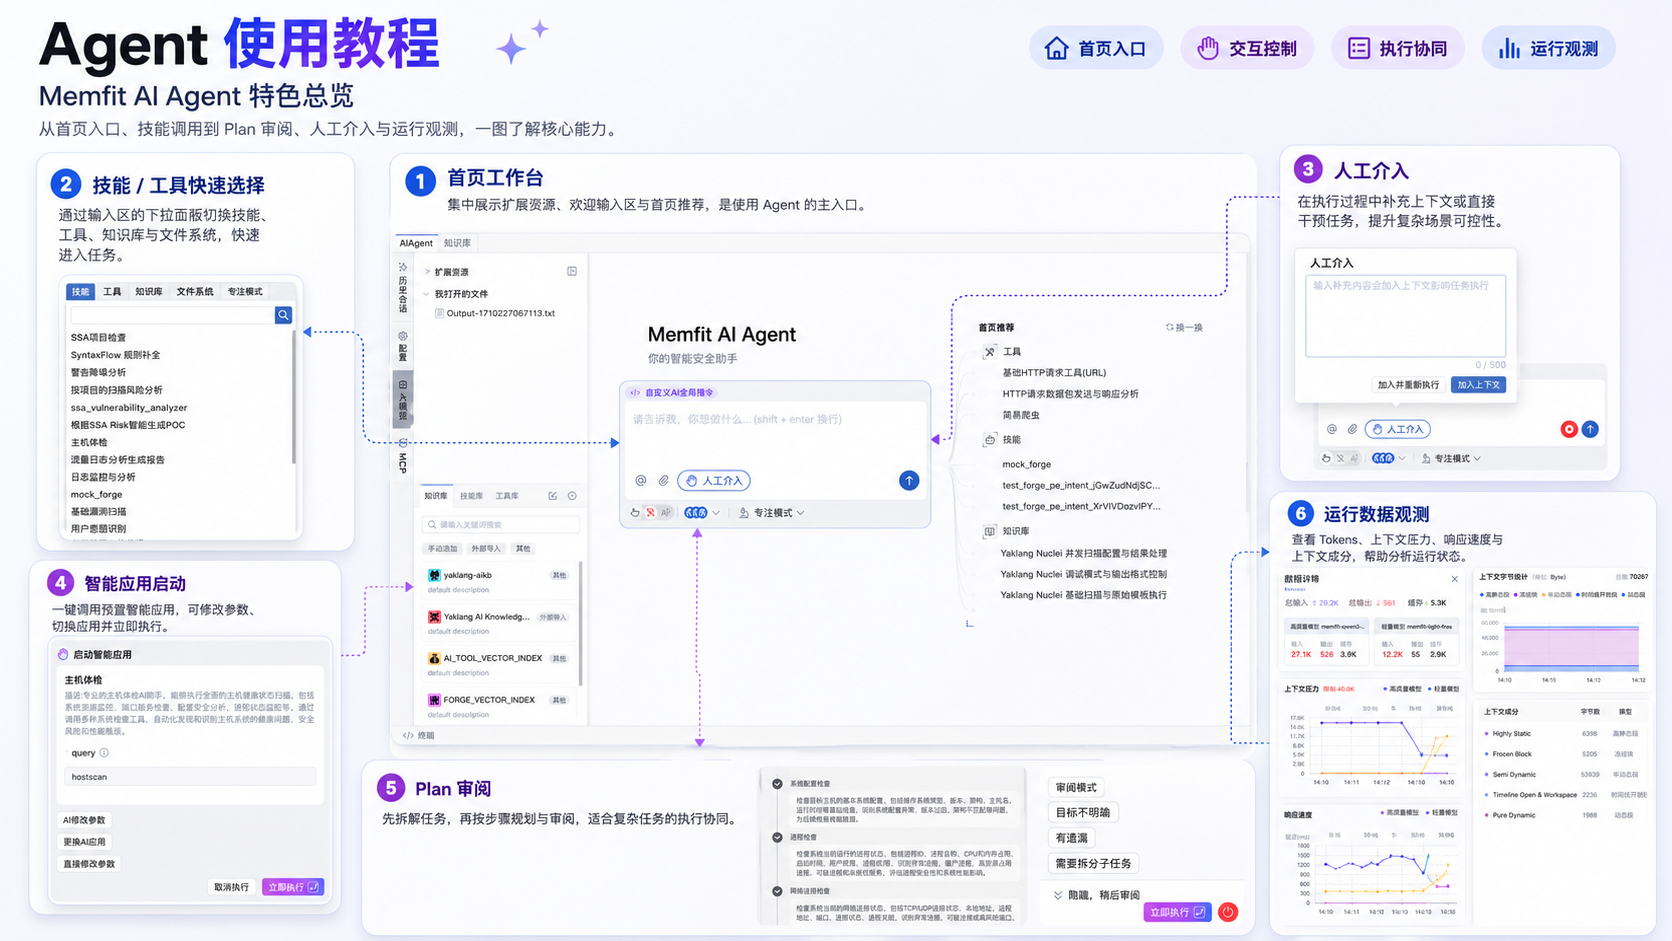Image resolution: width=1672 pixels, height=941 pixels.
Task: Click 立即执行 in 启动智能应用 dialog
Action: coord(292,887)
